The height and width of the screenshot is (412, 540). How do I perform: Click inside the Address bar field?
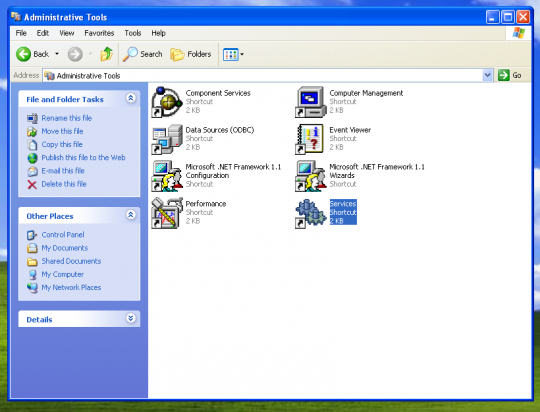263,75
